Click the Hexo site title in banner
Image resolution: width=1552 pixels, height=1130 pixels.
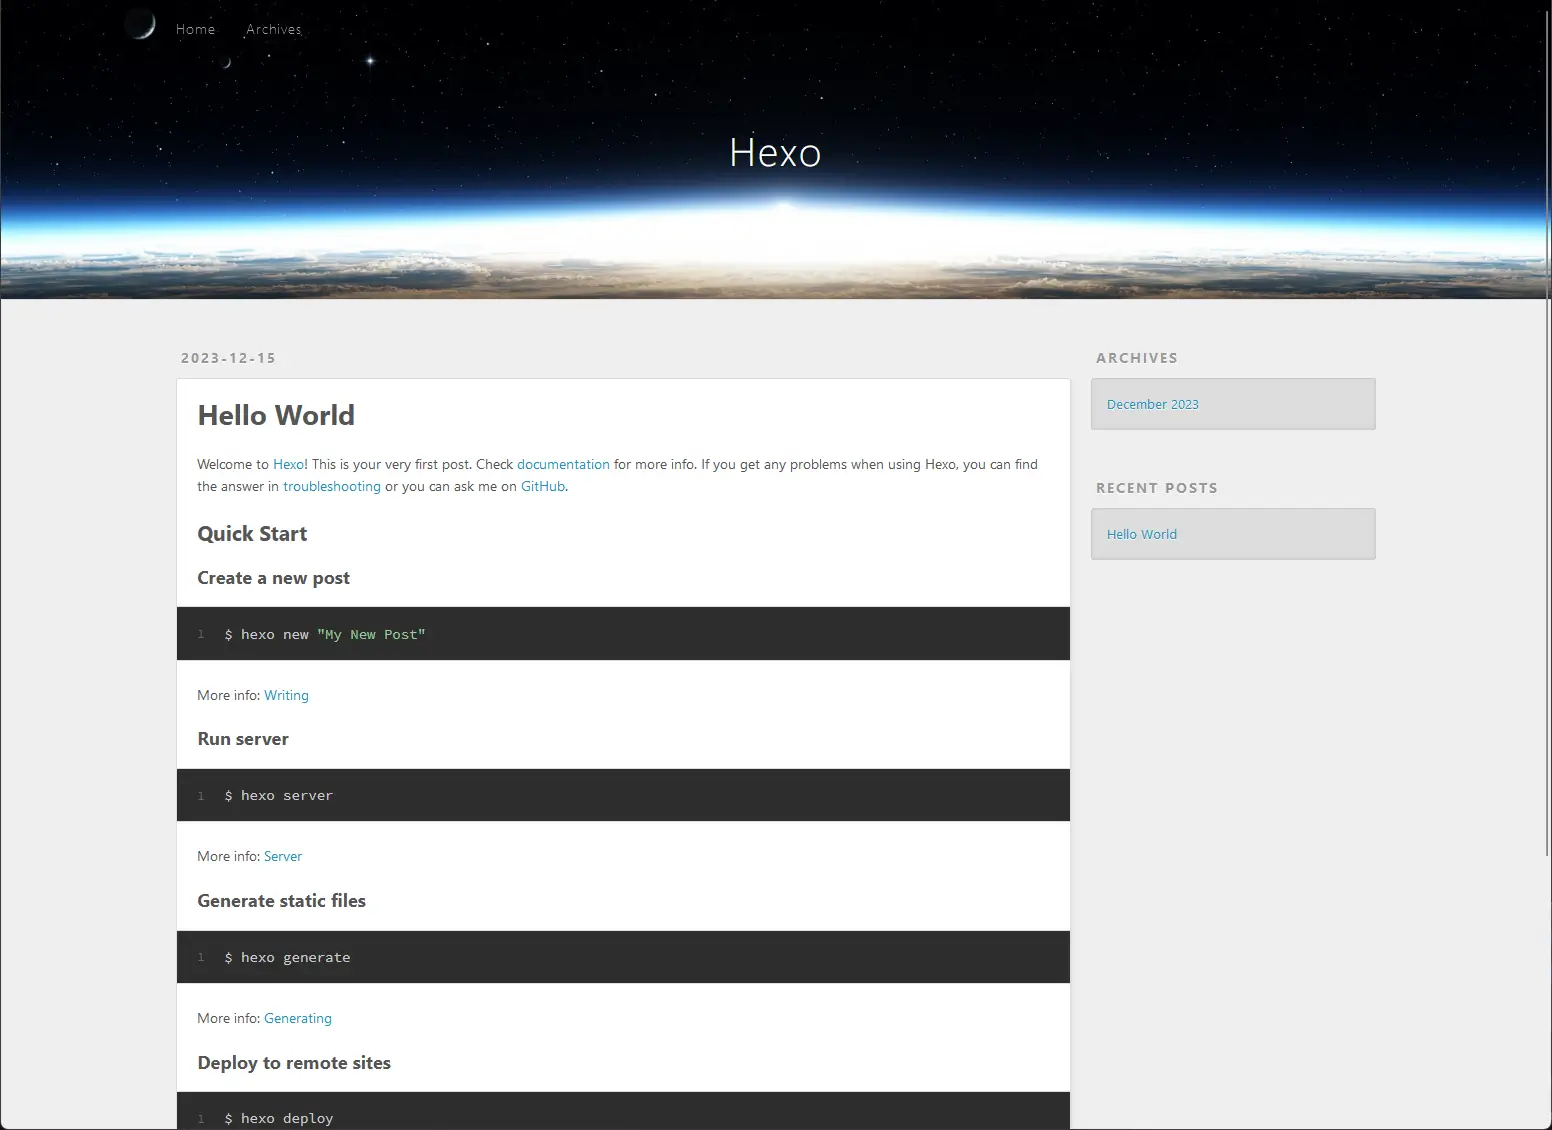pyautogui.click(x=775, y=153)
